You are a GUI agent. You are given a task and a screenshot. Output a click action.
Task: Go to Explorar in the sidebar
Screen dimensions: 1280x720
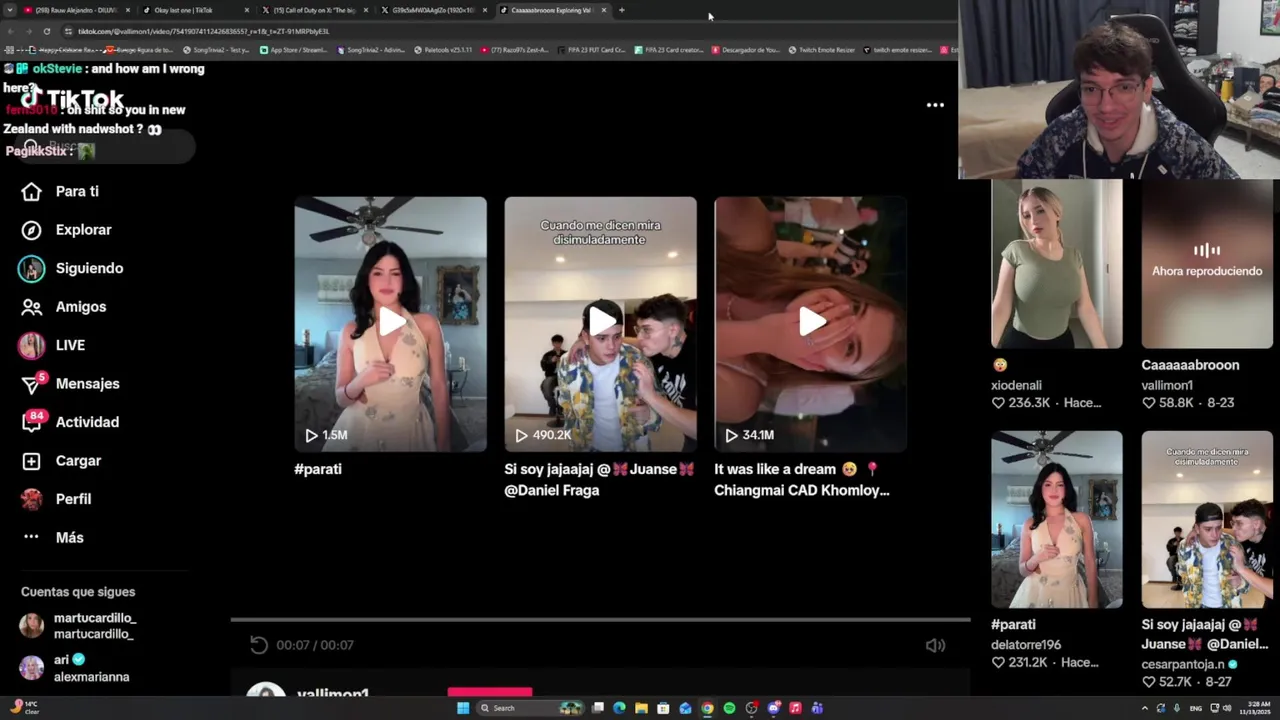pos(67,230)
